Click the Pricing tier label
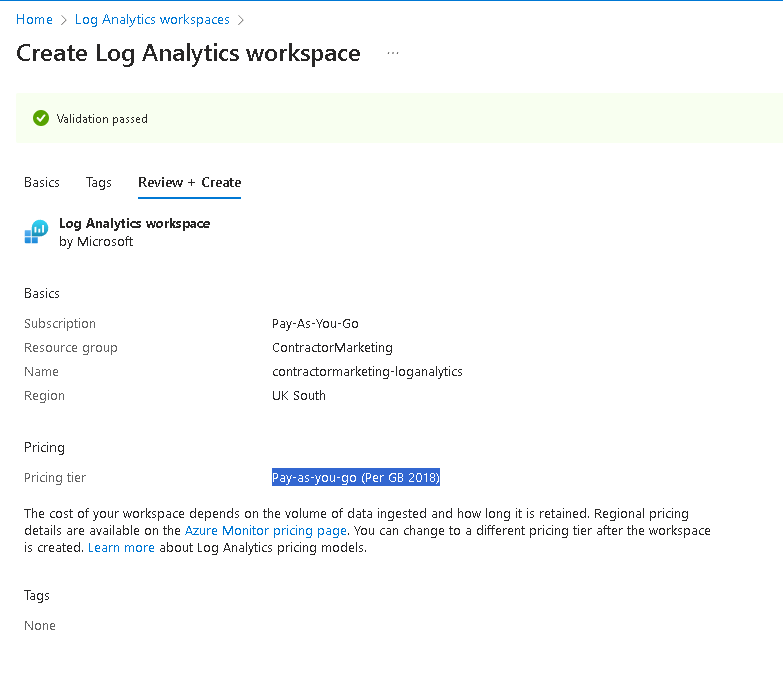The image size is (783, 686). tap(55, 478)
